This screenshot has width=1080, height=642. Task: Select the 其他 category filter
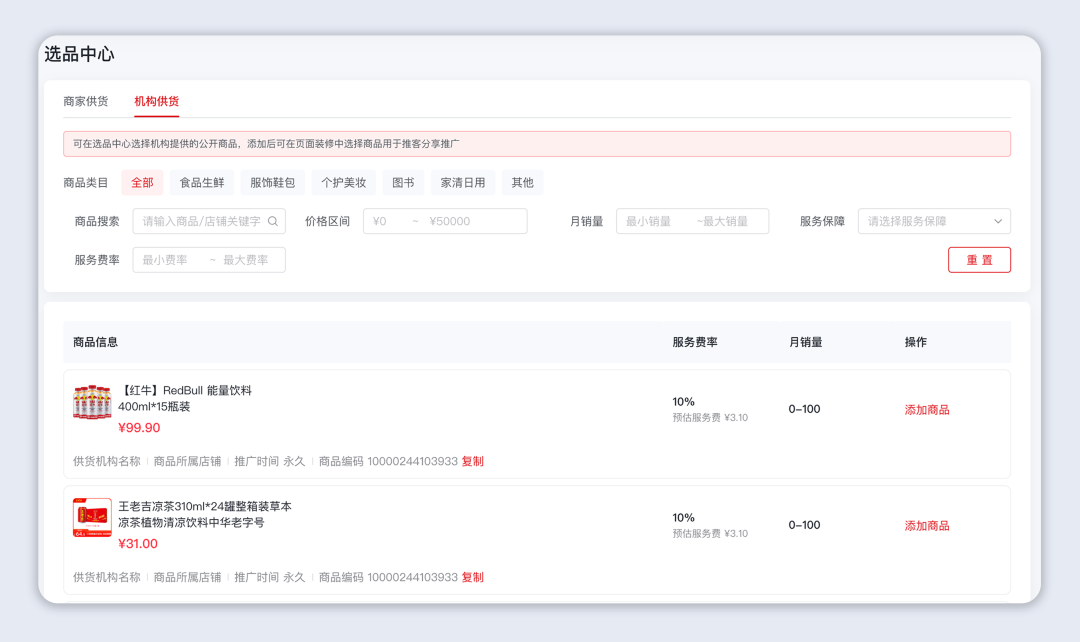tap(522, 183)
